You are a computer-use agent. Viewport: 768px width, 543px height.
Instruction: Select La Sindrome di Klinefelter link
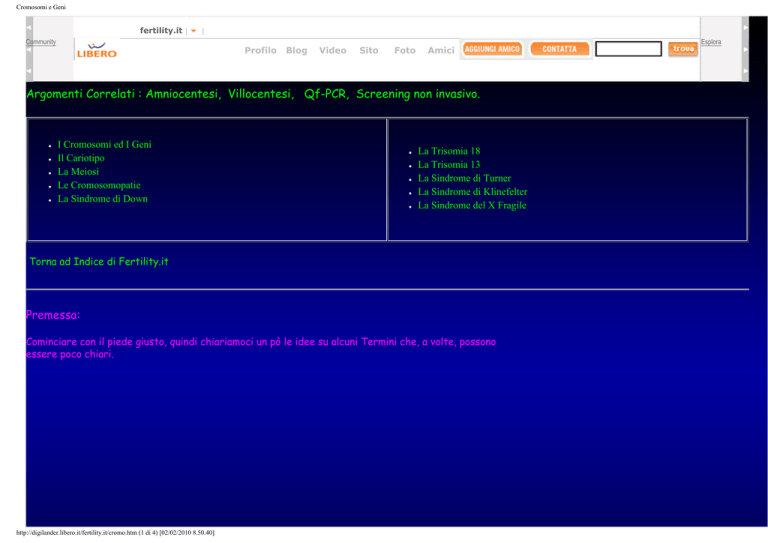point(472,191)
